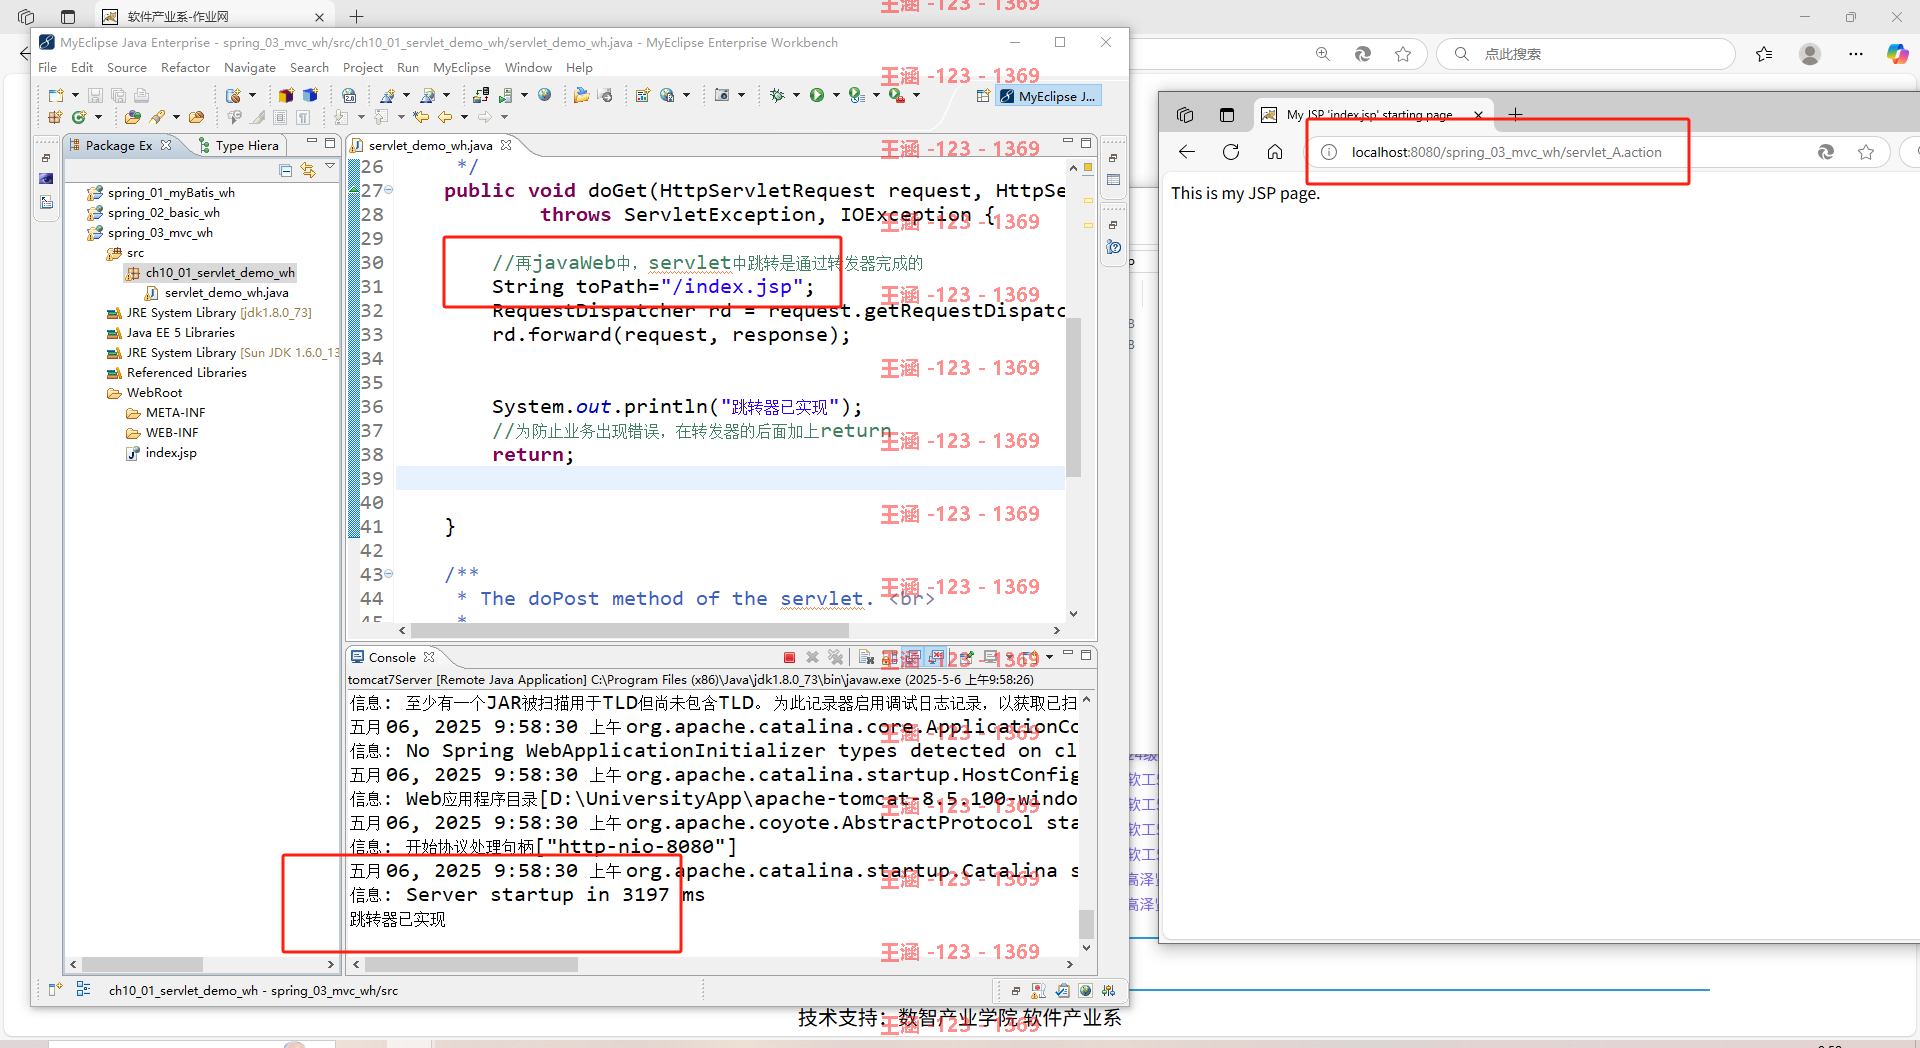
Task: Maximize the editor area icon
Action: click(1086, 143)
